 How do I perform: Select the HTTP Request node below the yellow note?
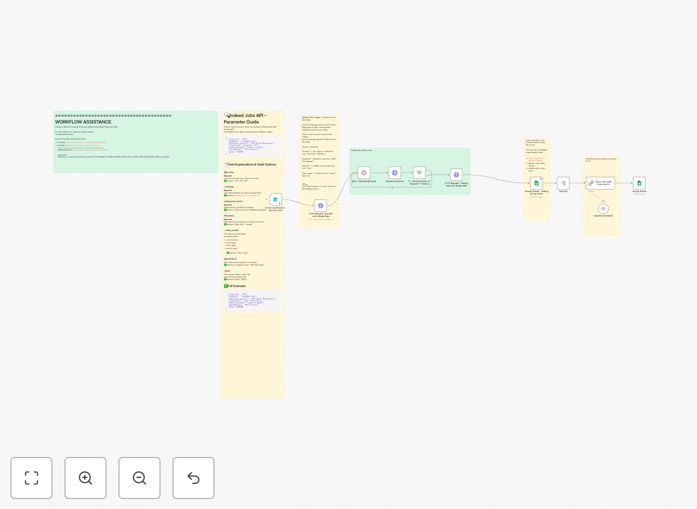(x=320, y=205)
